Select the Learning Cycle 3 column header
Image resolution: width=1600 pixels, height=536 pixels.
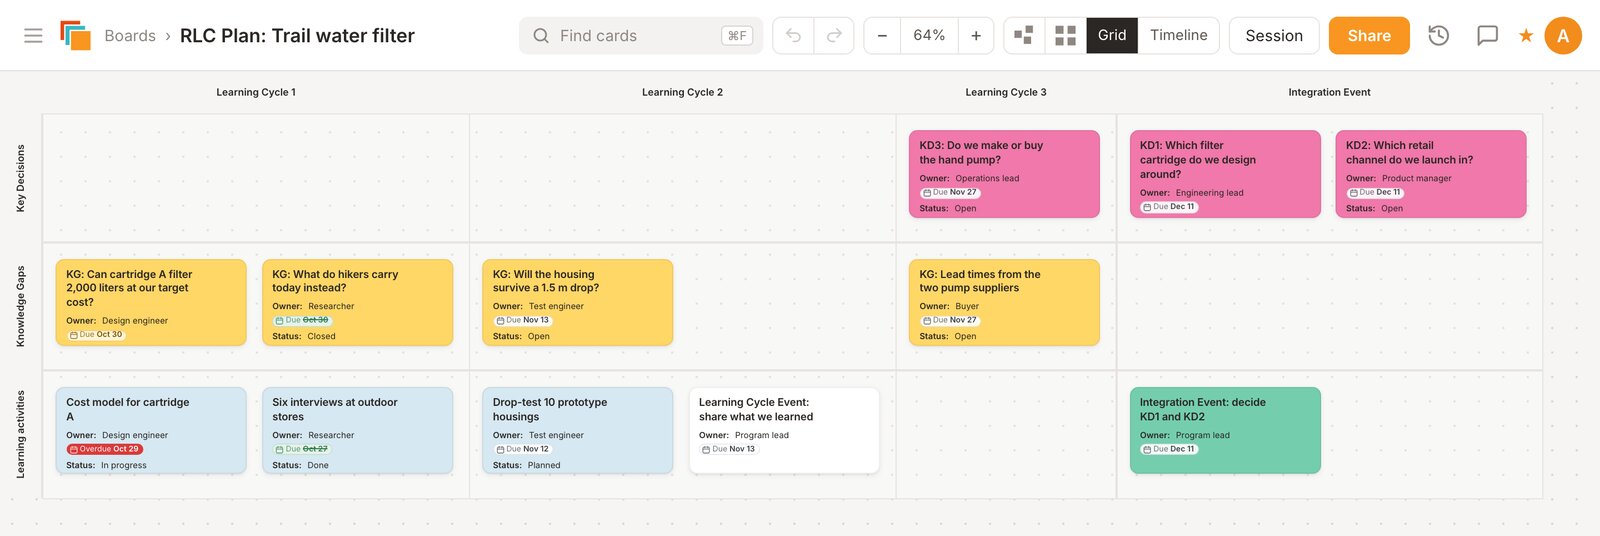[1006, 92]
